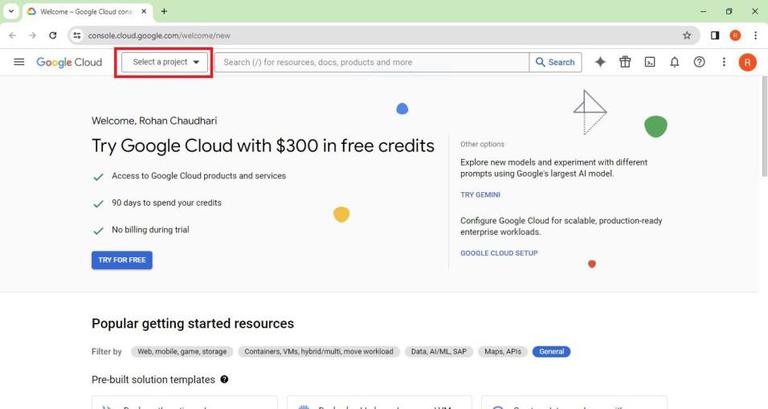The width and height of the screenshot is (768, 409).
Task: Open the Chrome profile avatar
Action: [735, 35]
